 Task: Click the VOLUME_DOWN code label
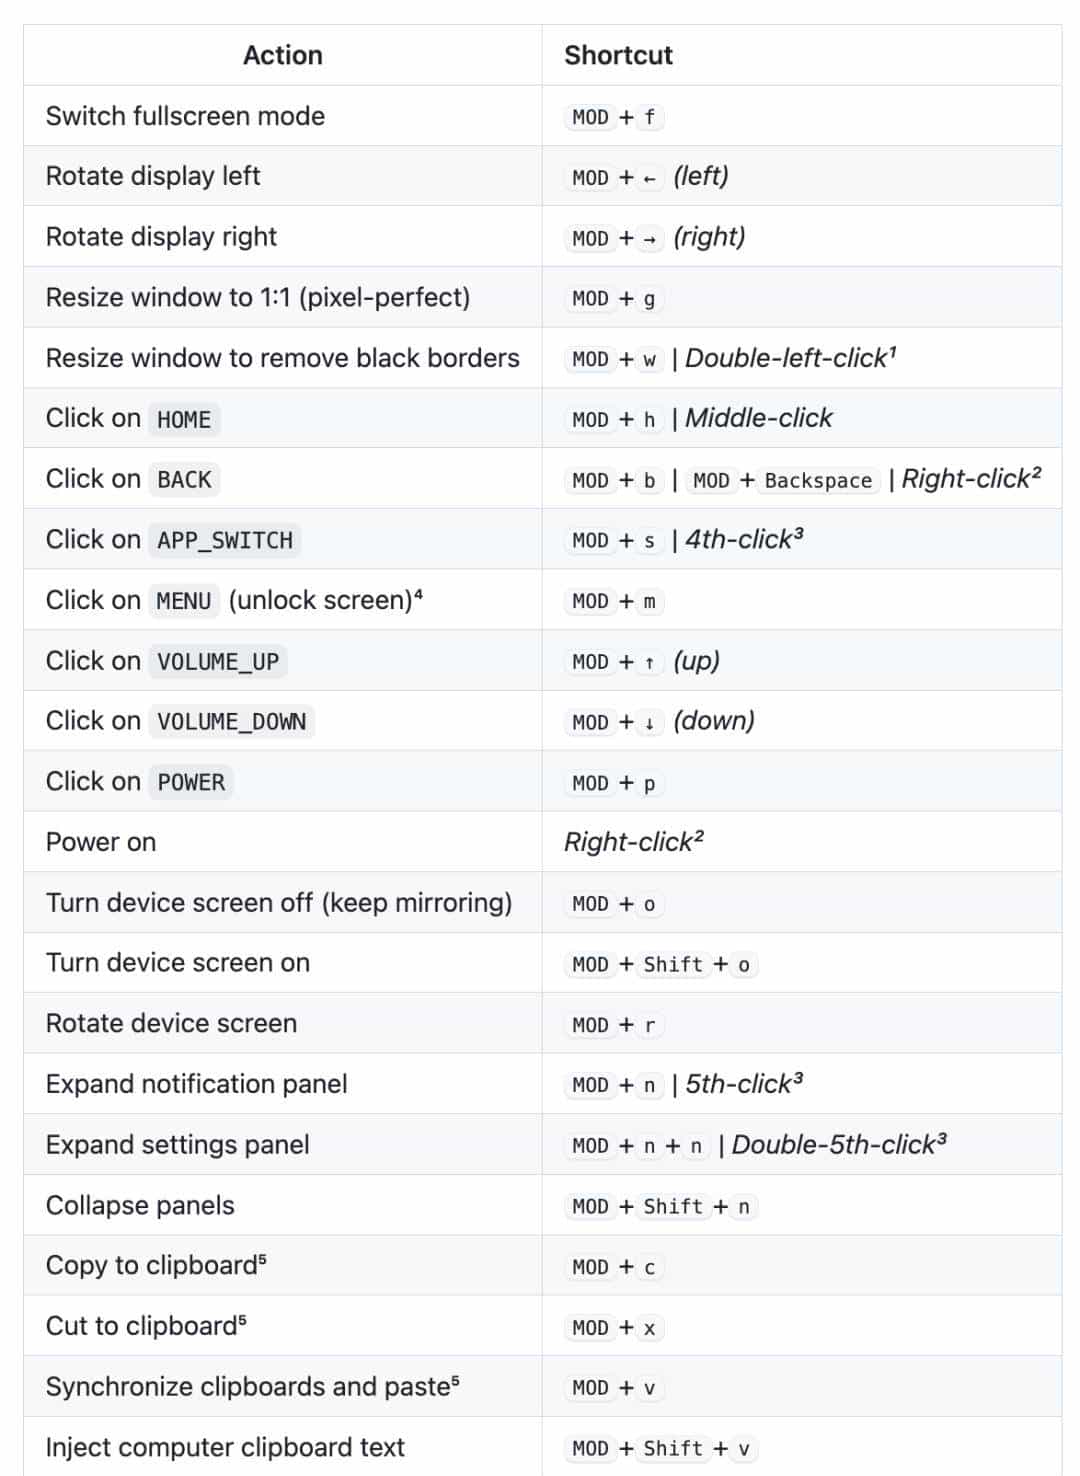(231, 722)
